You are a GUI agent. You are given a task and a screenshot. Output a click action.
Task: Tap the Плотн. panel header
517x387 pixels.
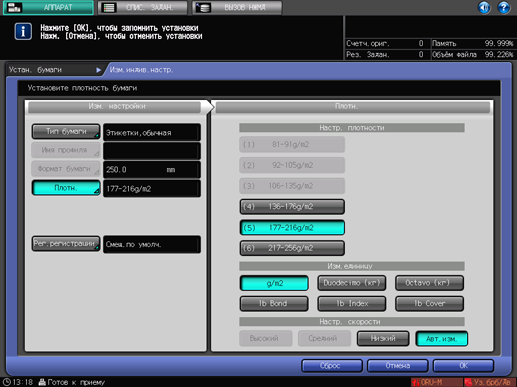click(x=353, y=107)
